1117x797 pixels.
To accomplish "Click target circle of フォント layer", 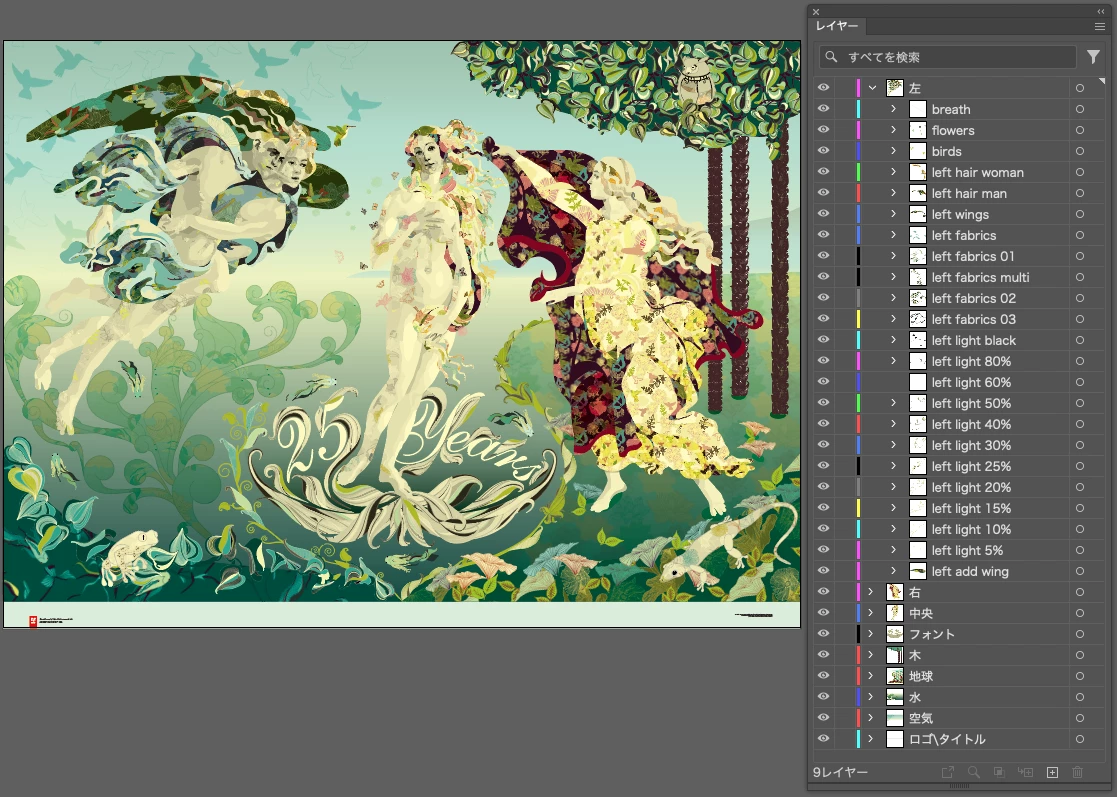I will (1080, 633).
